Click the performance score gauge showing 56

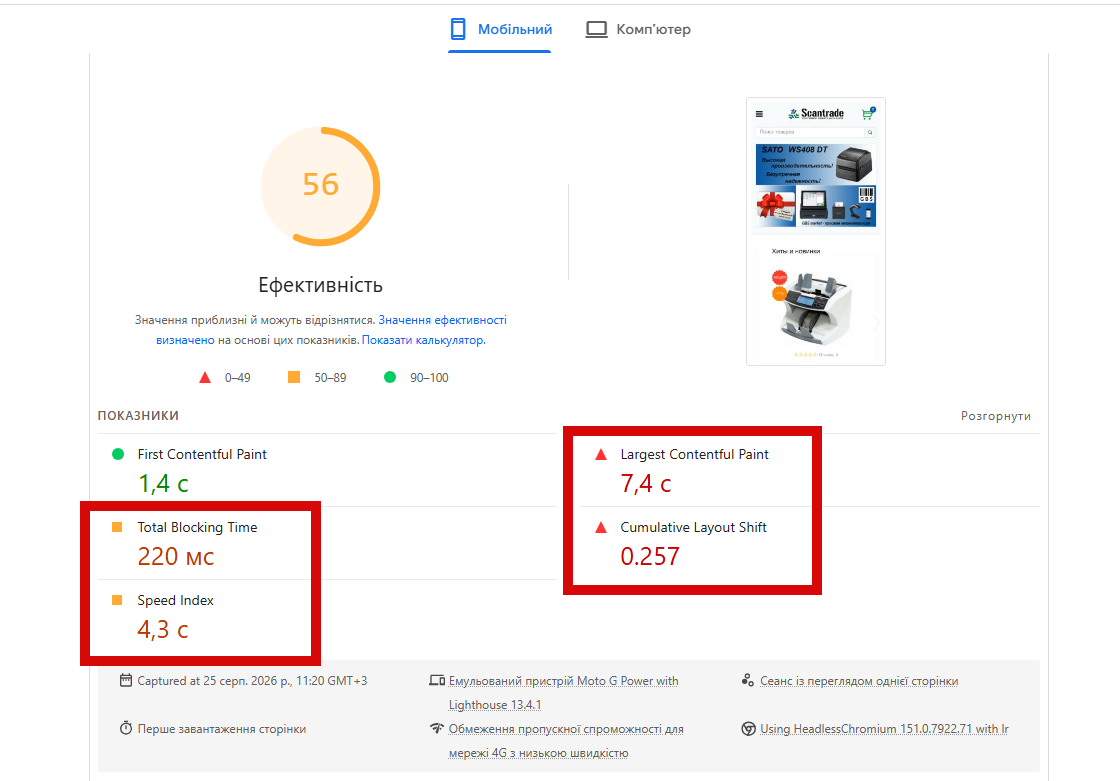(x=320, y=186)
